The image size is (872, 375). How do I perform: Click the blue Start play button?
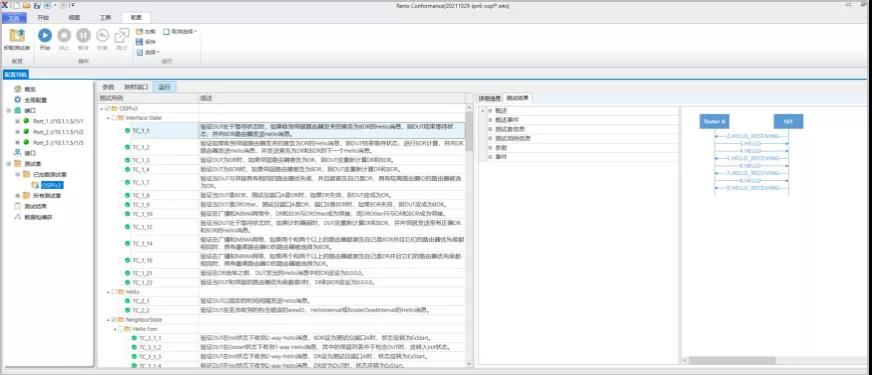45,36
